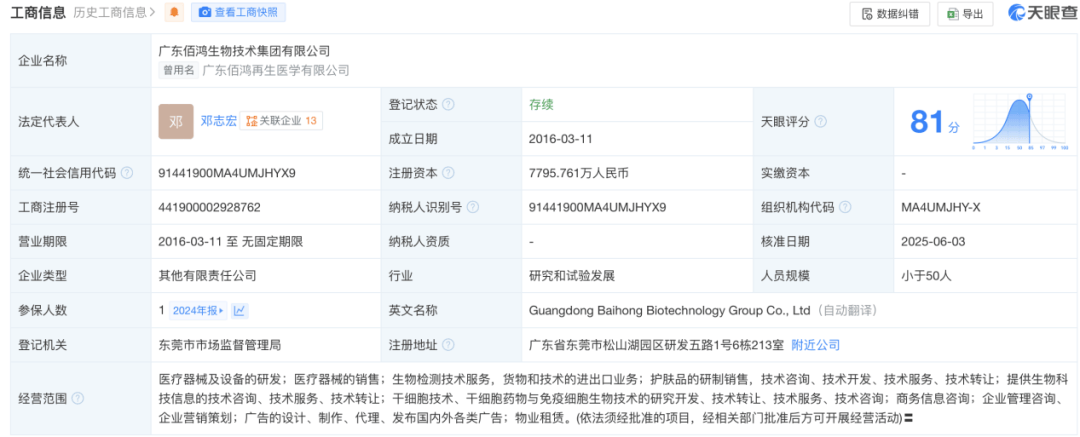The height and width of the screenshot is (437, 1080).
Task: Expand the 2024年报 annual report dropdown
Action: (x=199, y=311)
